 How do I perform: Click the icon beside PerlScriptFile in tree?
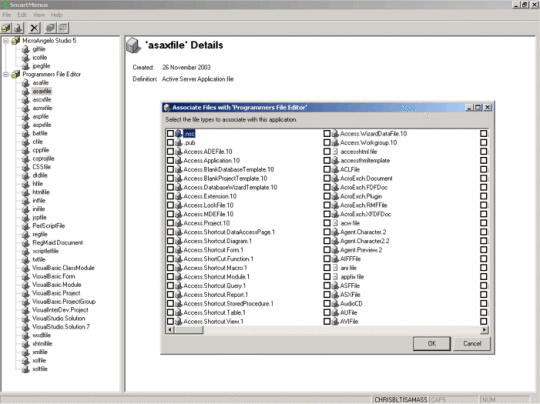[25, 226]
